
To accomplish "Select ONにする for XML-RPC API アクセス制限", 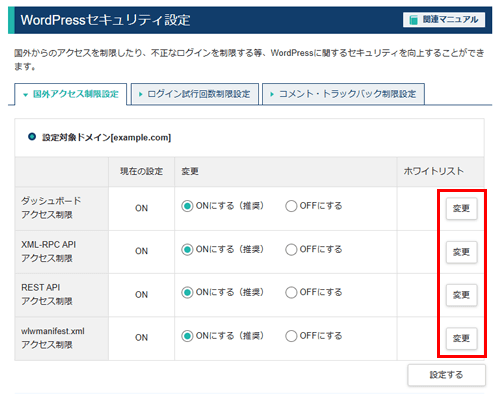I will [x=187, y=249].
